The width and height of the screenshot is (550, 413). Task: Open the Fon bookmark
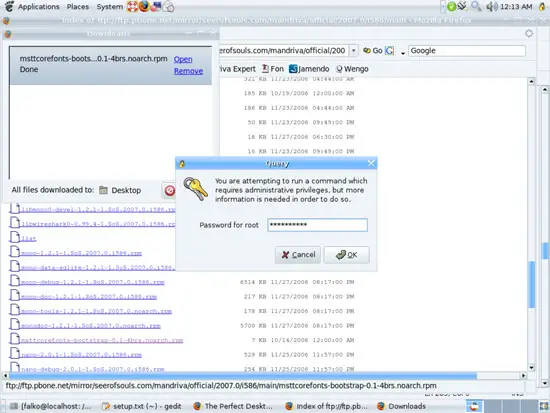click(x=273, y=69)
